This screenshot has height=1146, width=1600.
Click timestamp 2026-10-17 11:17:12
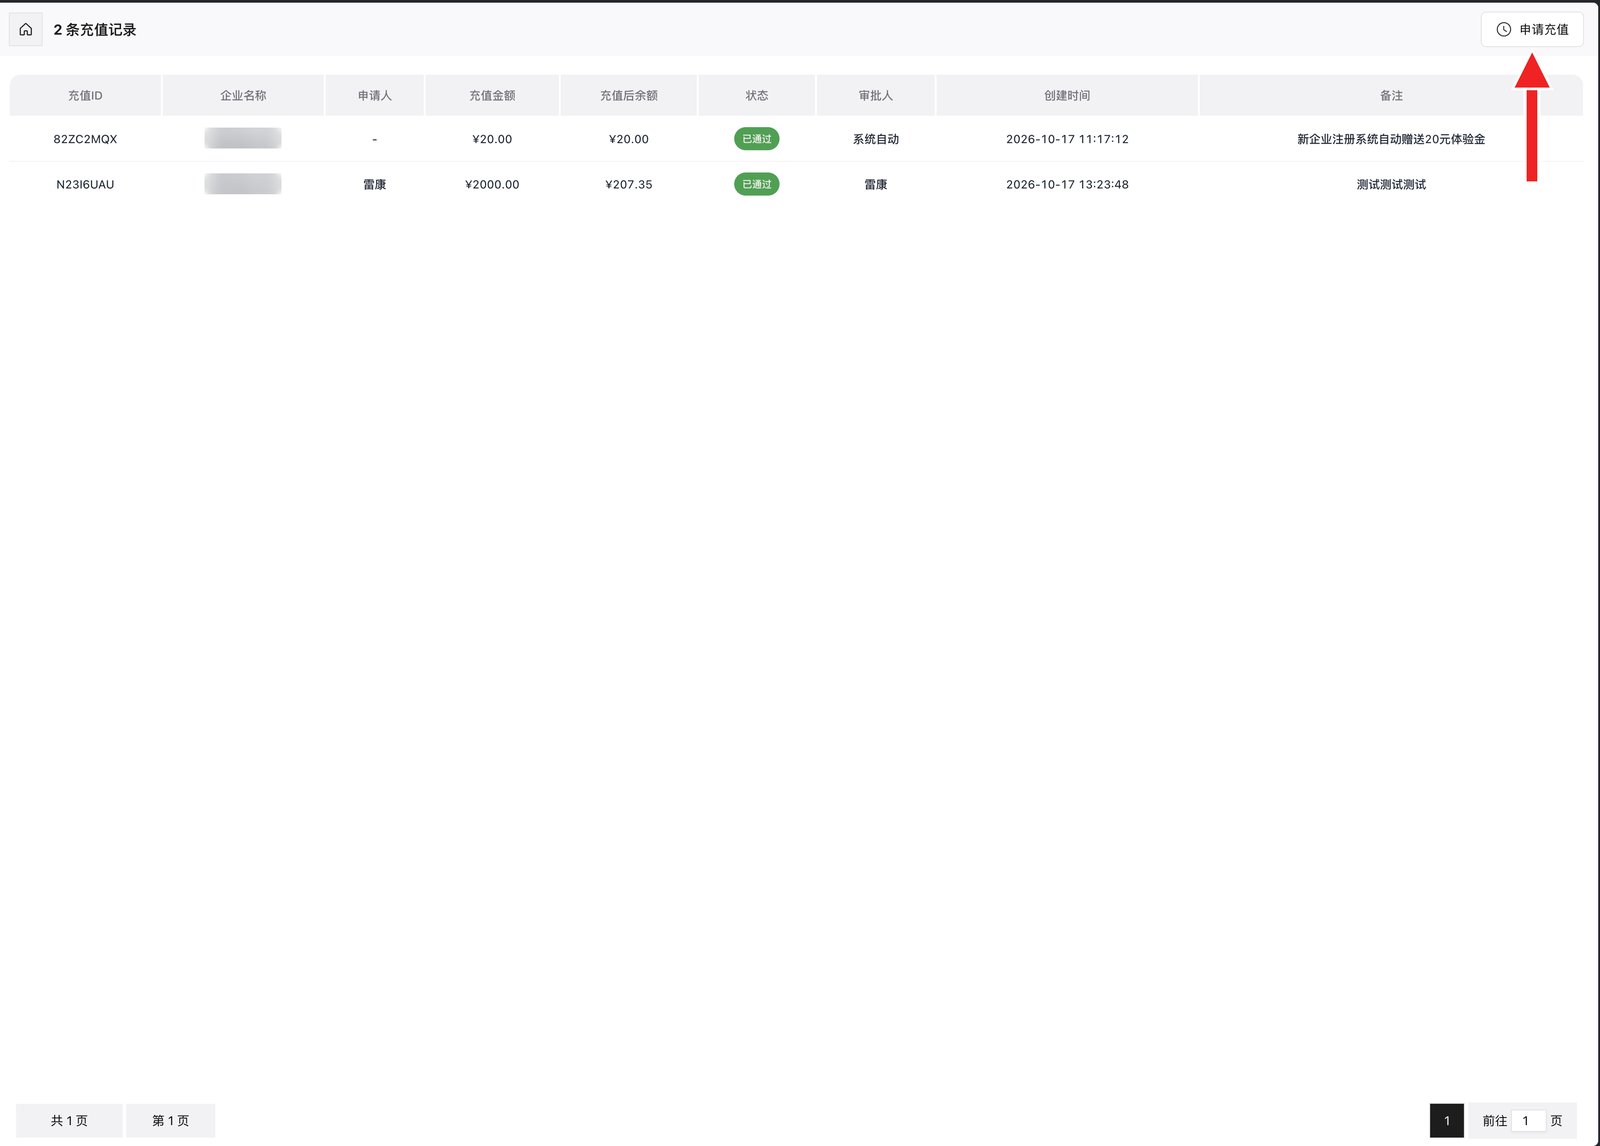[x=1067, y=139]
